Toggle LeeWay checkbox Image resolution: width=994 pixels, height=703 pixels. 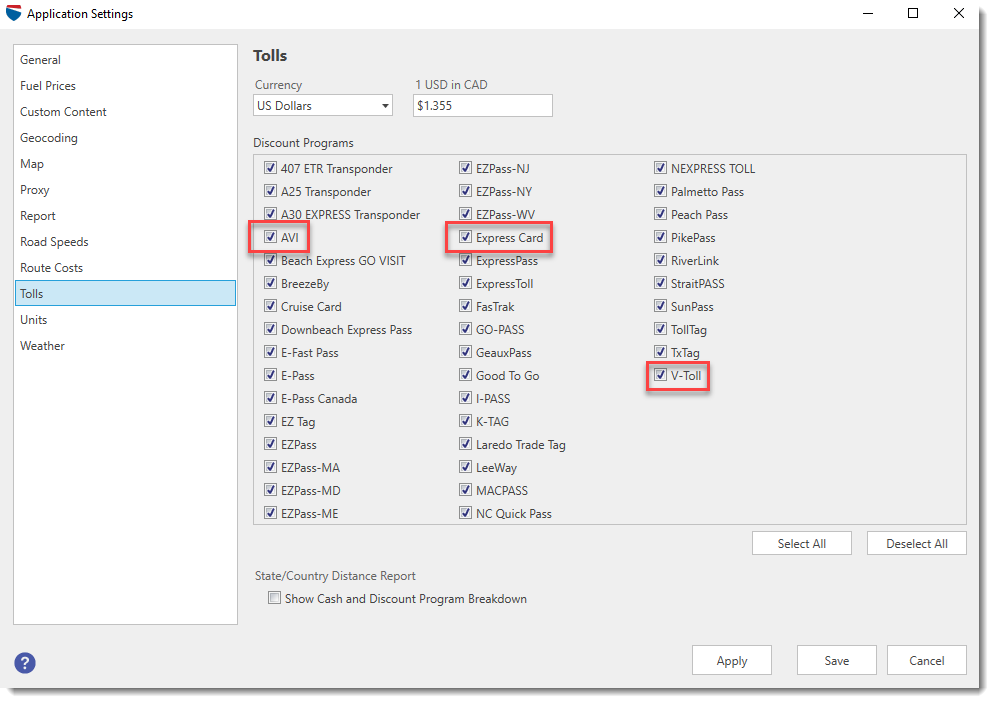pos(466,467)
